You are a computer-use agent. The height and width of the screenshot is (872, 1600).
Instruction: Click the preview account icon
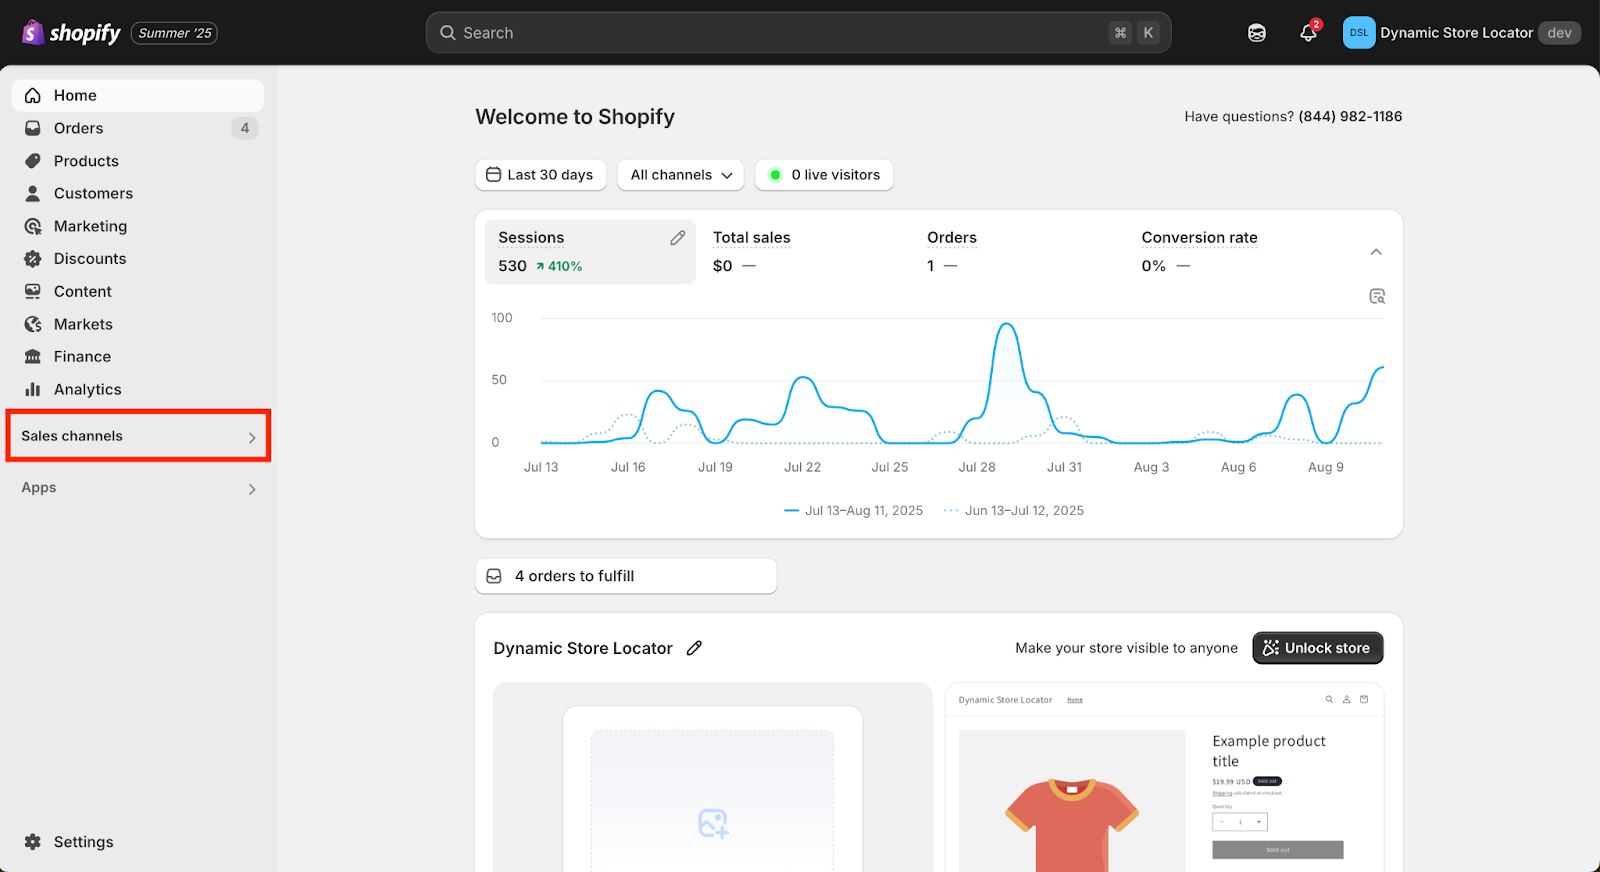pos(1347,700)
